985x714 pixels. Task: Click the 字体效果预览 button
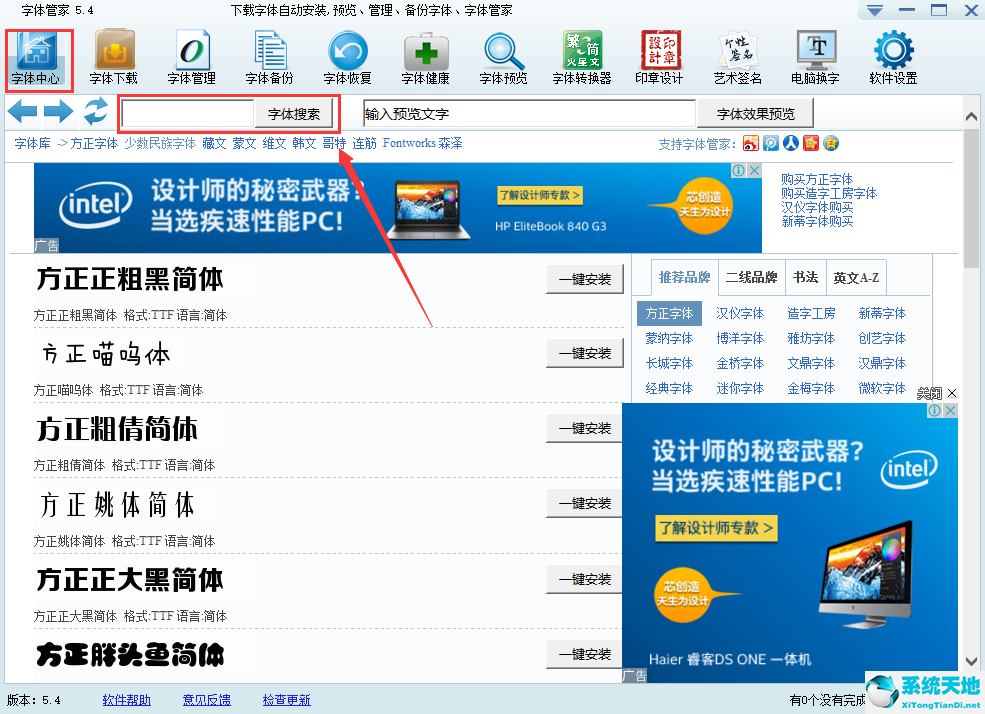(x=755, y=114)
